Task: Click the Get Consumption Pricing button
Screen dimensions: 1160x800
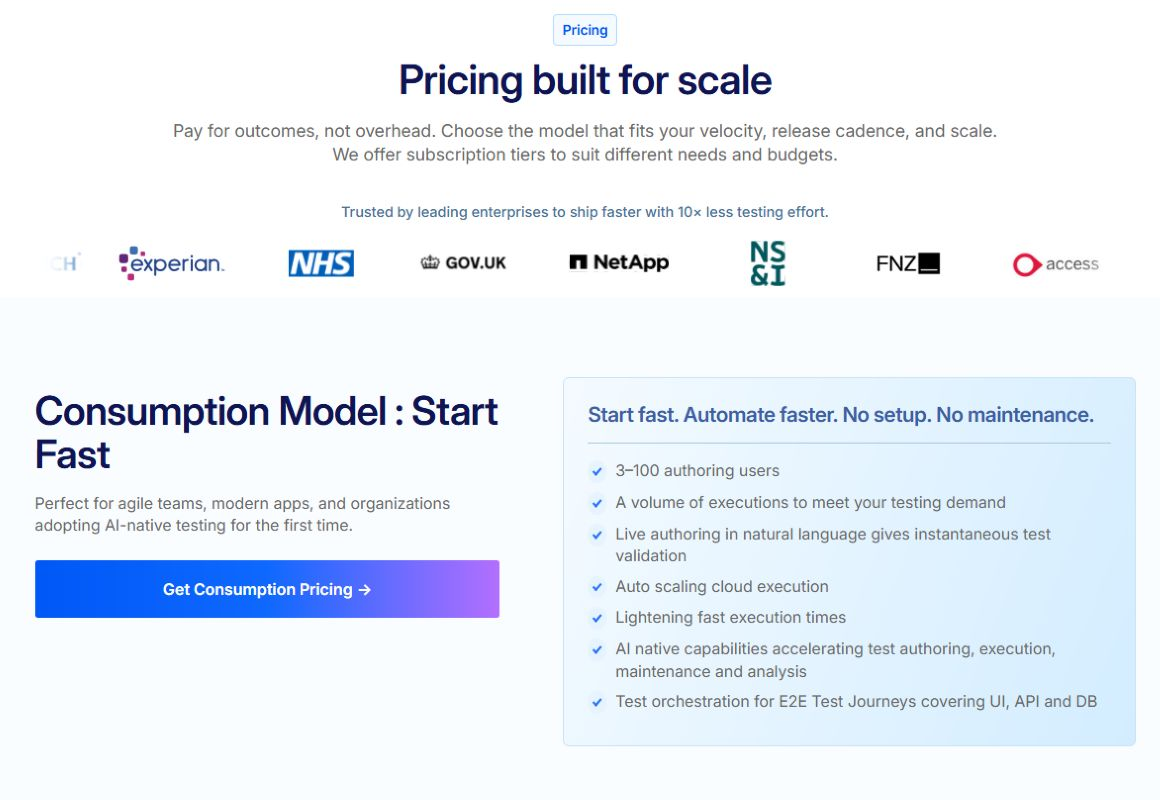Action: [267, 589]
